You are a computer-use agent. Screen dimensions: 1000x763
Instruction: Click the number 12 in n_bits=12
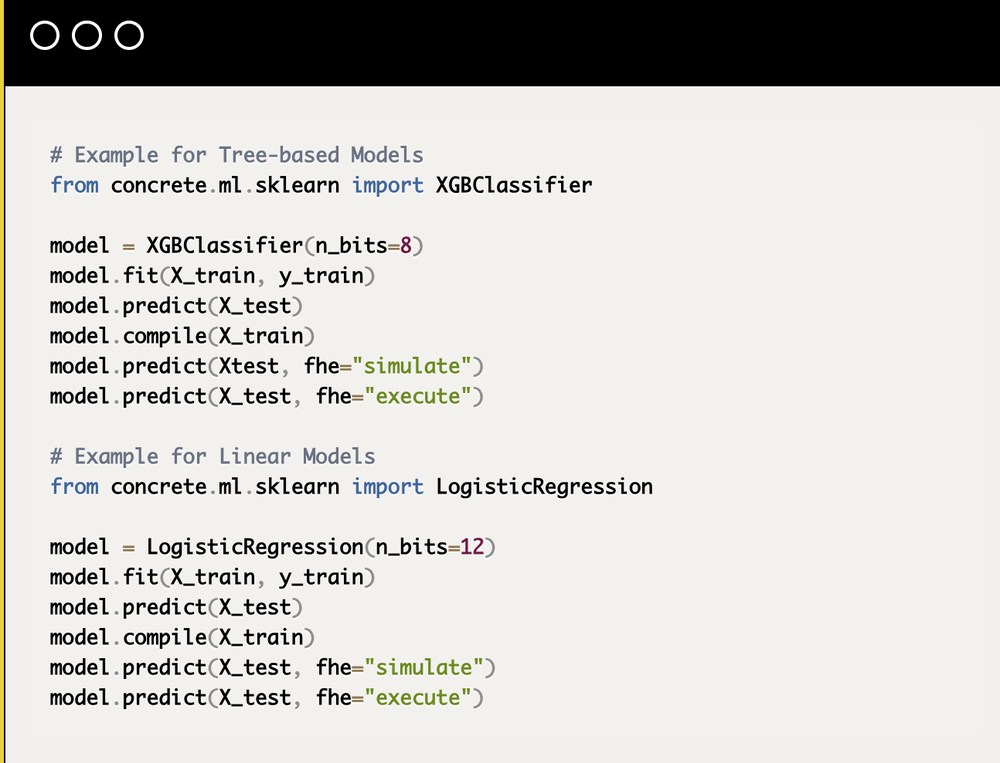[x=472, y=547]
